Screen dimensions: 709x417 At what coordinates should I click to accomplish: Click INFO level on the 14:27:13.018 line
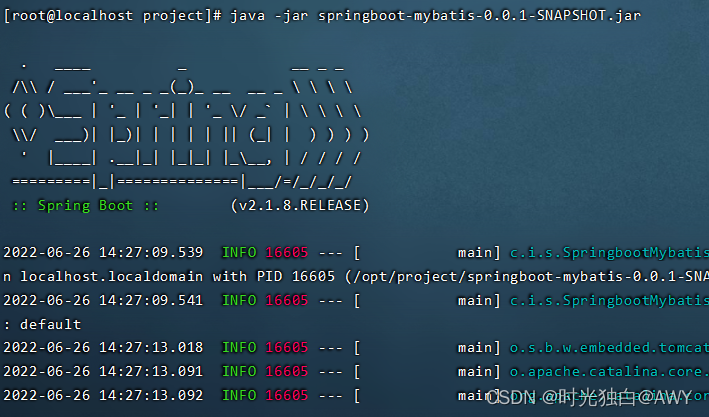click(x=239, y=347)
